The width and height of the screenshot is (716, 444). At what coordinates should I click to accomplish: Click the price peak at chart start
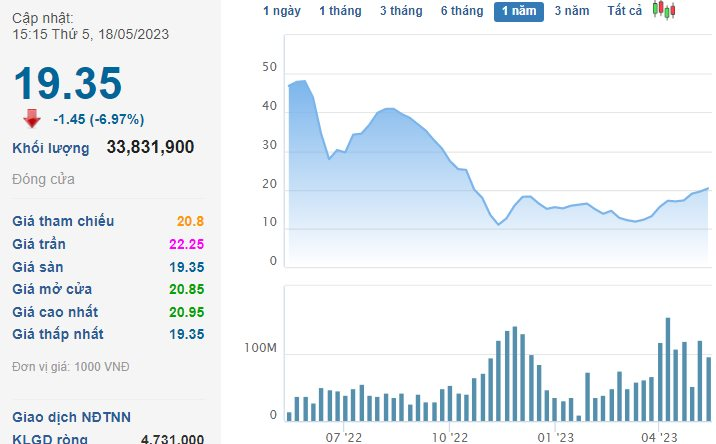tap(304, 81)
